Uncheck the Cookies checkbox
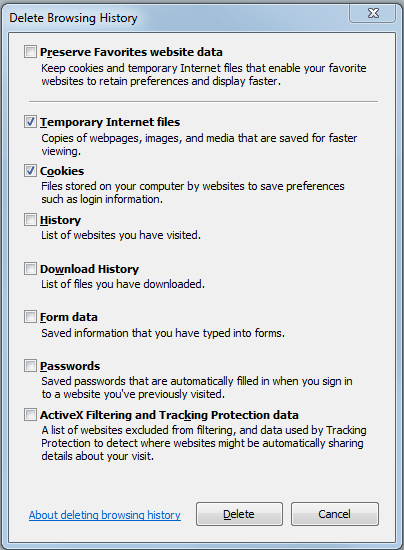The height and width of the screenshot is (550, 404). (x=30, y=171)
